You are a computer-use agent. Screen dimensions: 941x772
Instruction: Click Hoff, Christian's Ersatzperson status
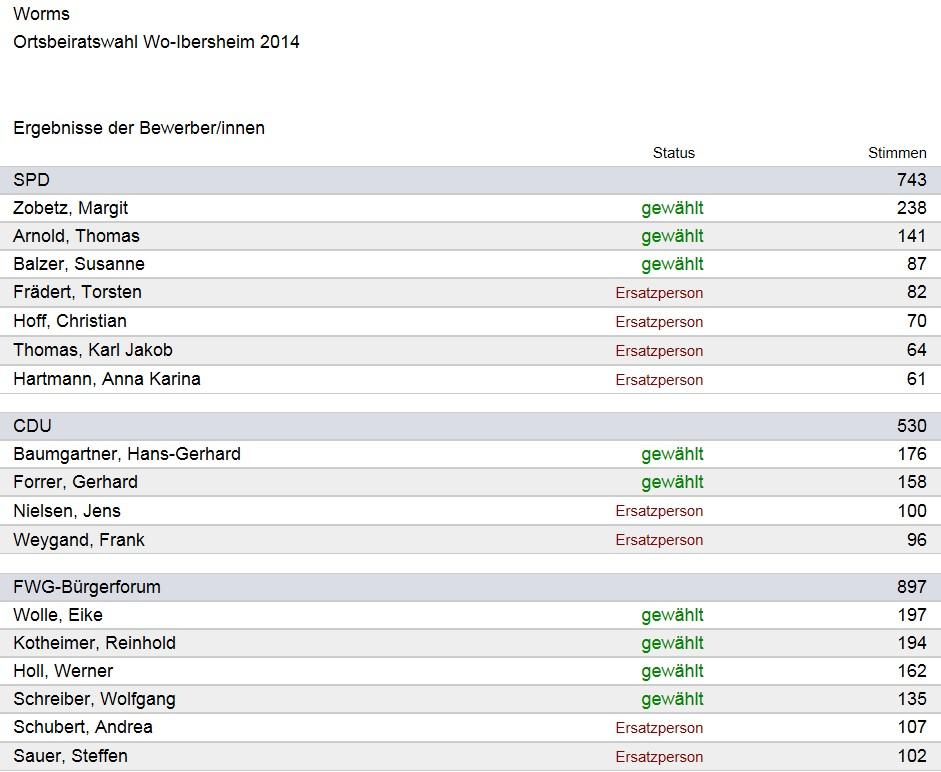(x=659, y=322)
